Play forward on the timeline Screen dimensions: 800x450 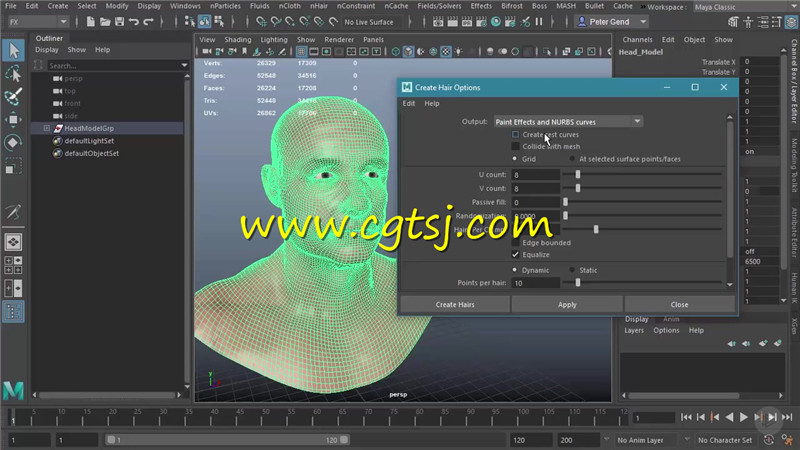(x=744, y=417)
